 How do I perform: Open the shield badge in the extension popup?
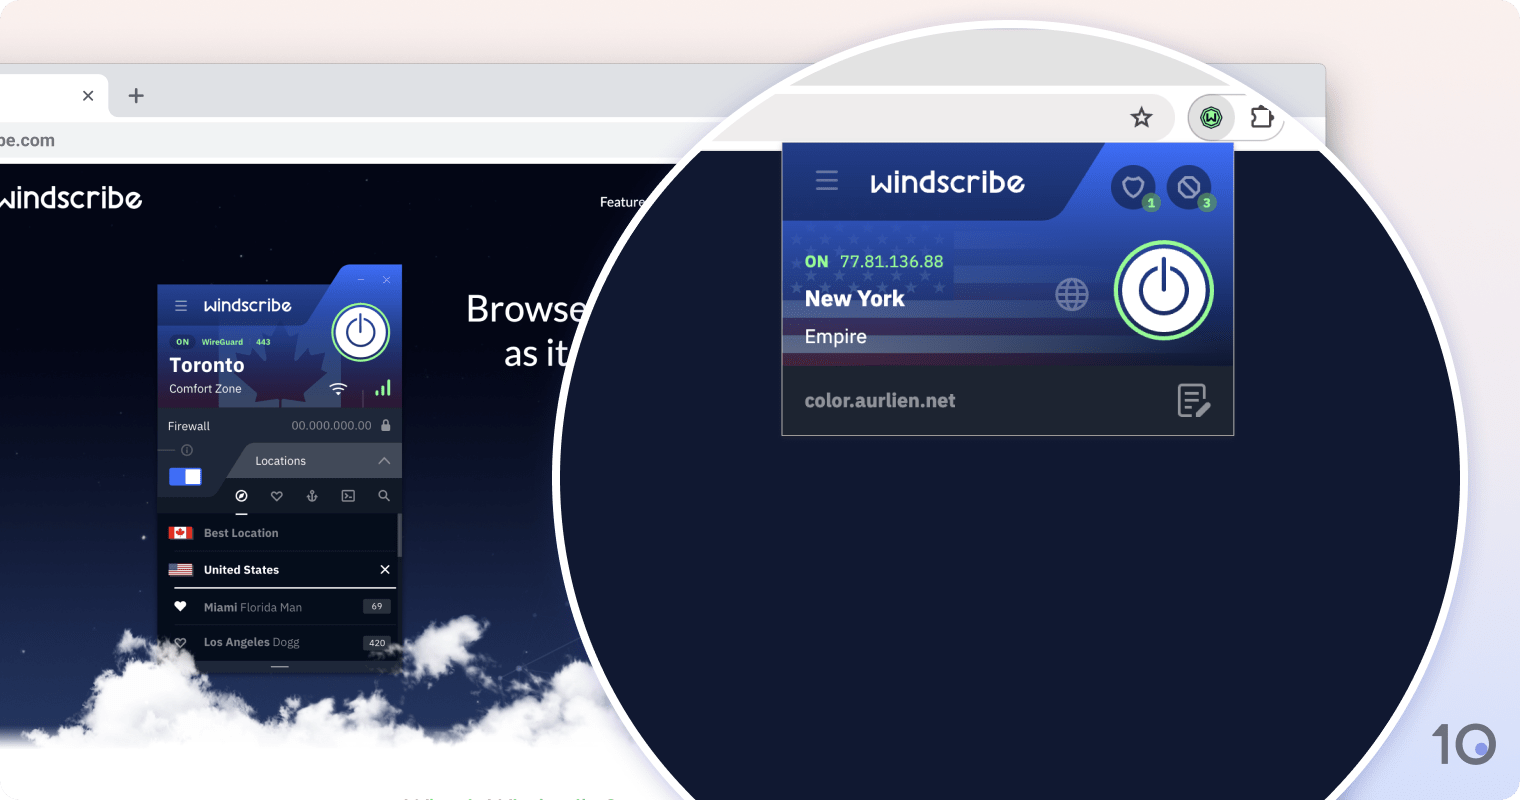(x=1133, y=187)
